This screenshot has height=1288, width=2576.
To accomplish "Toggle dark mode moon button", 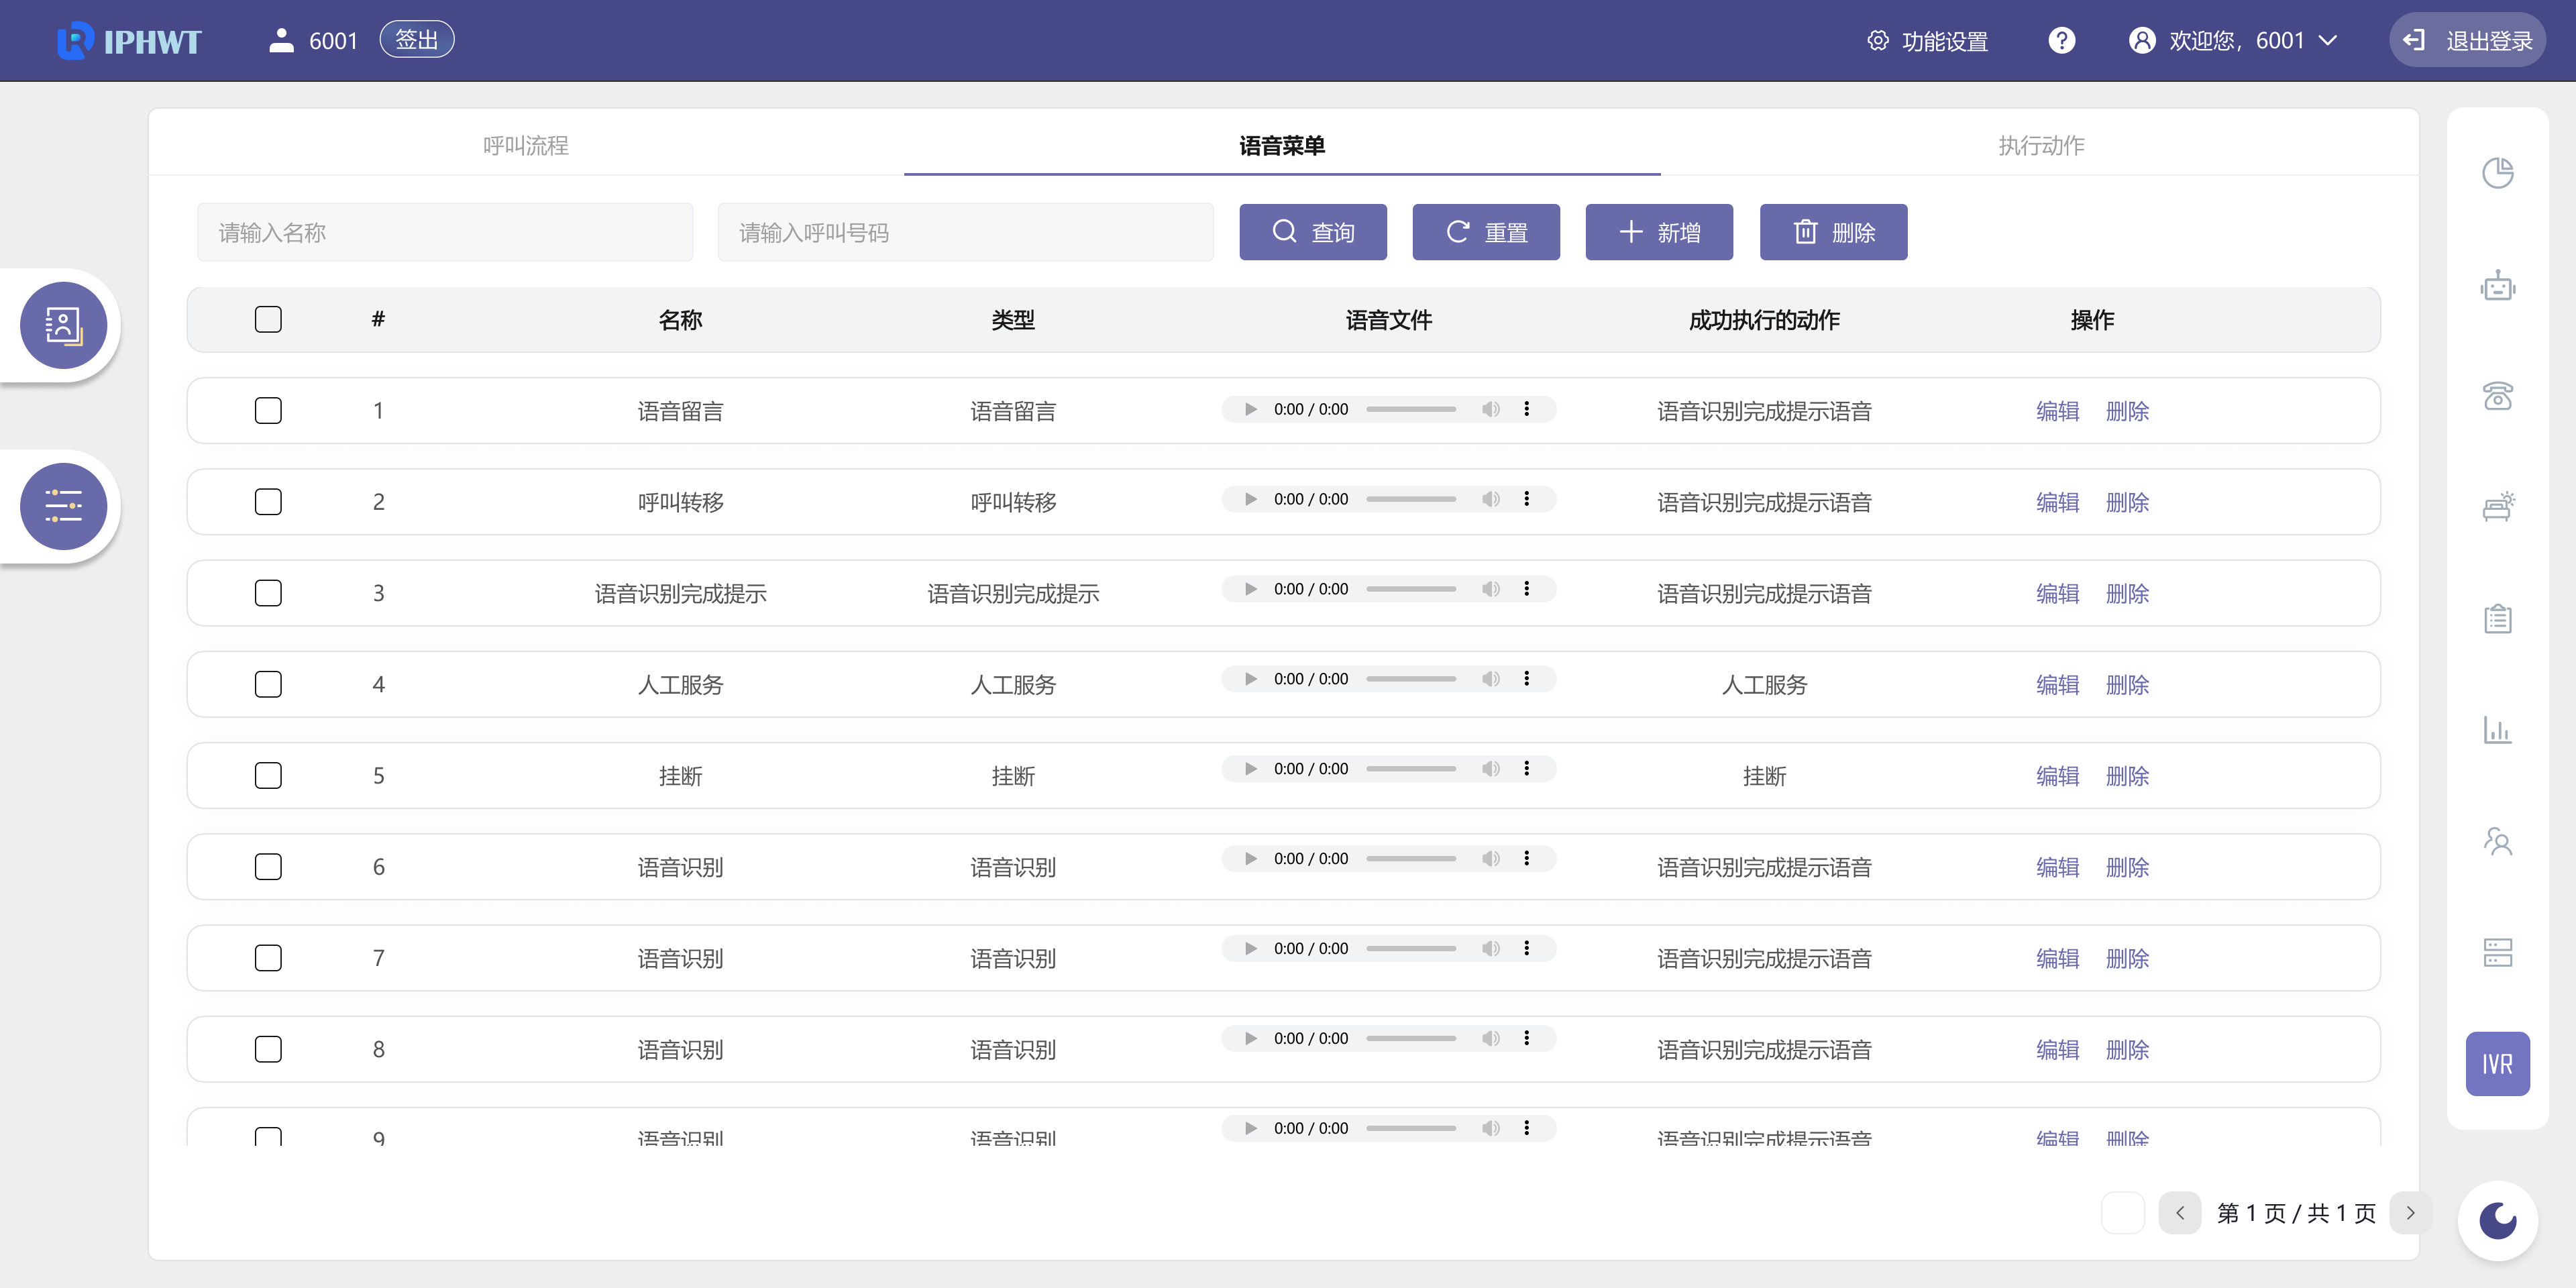I will tap(2497, 1220).
